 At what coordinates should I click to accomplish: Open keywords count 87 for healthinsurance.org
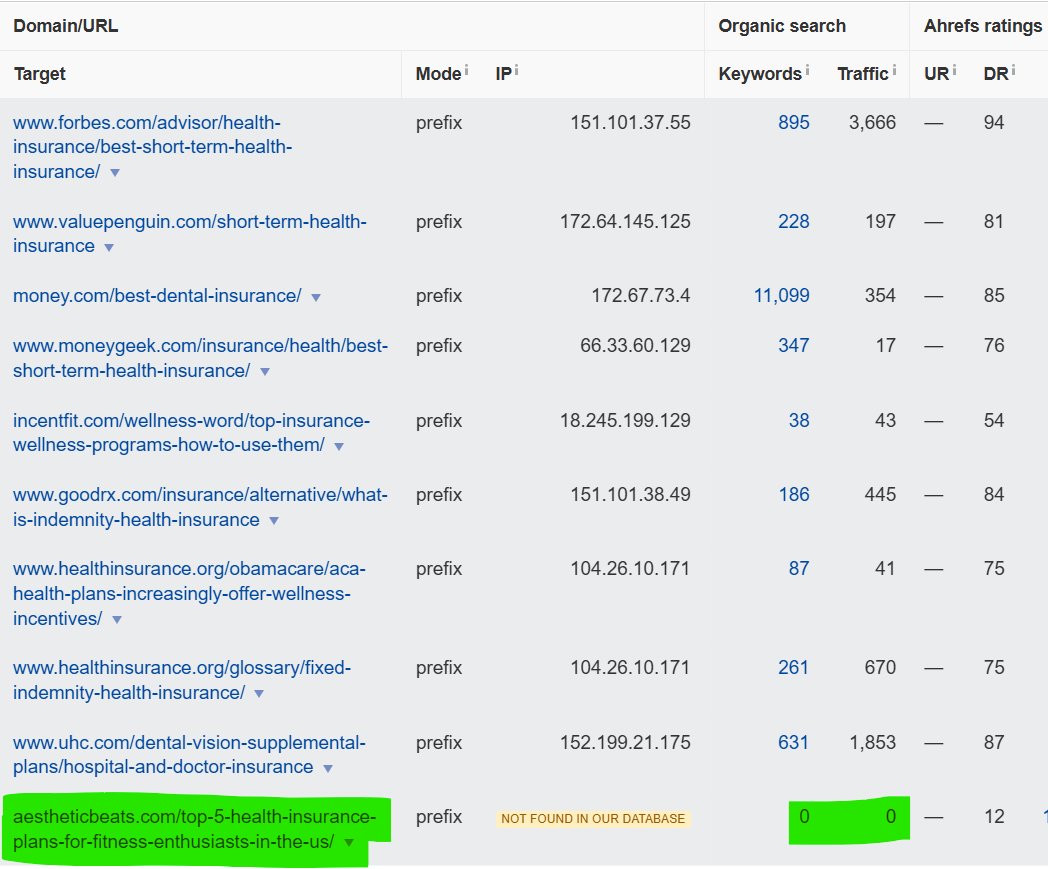tap(799, 569)
